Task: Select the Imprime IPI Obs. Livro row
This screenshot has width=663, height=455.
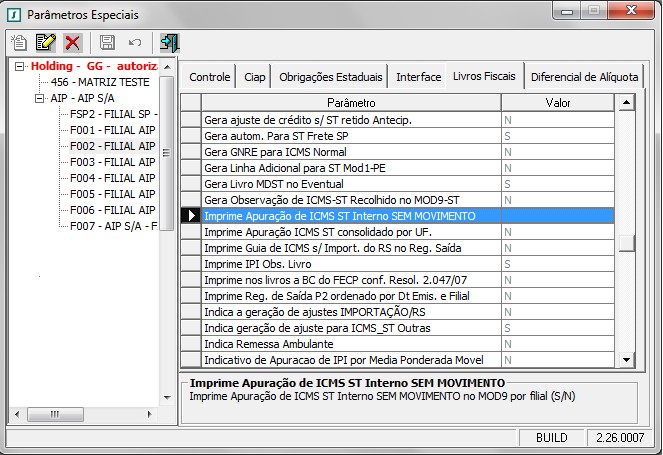Action: (x=350, y=264)
